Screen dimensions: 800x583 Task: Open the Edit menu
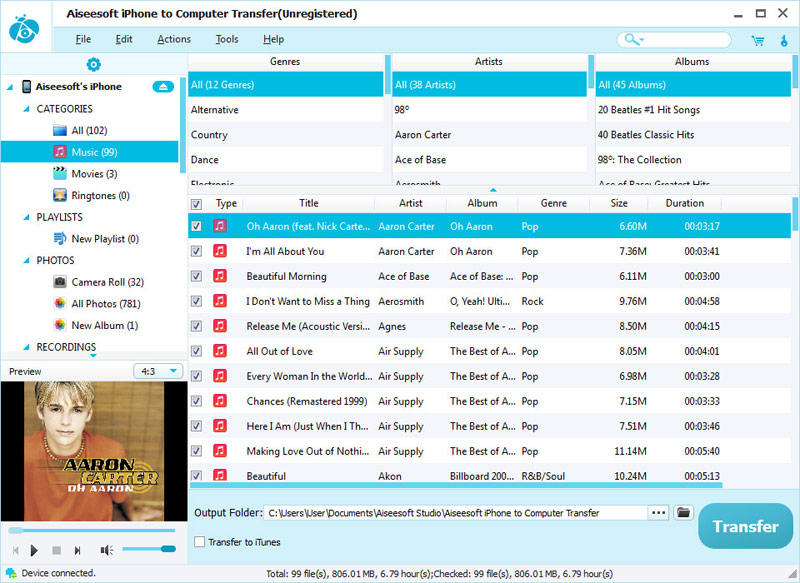pos(124,39)
